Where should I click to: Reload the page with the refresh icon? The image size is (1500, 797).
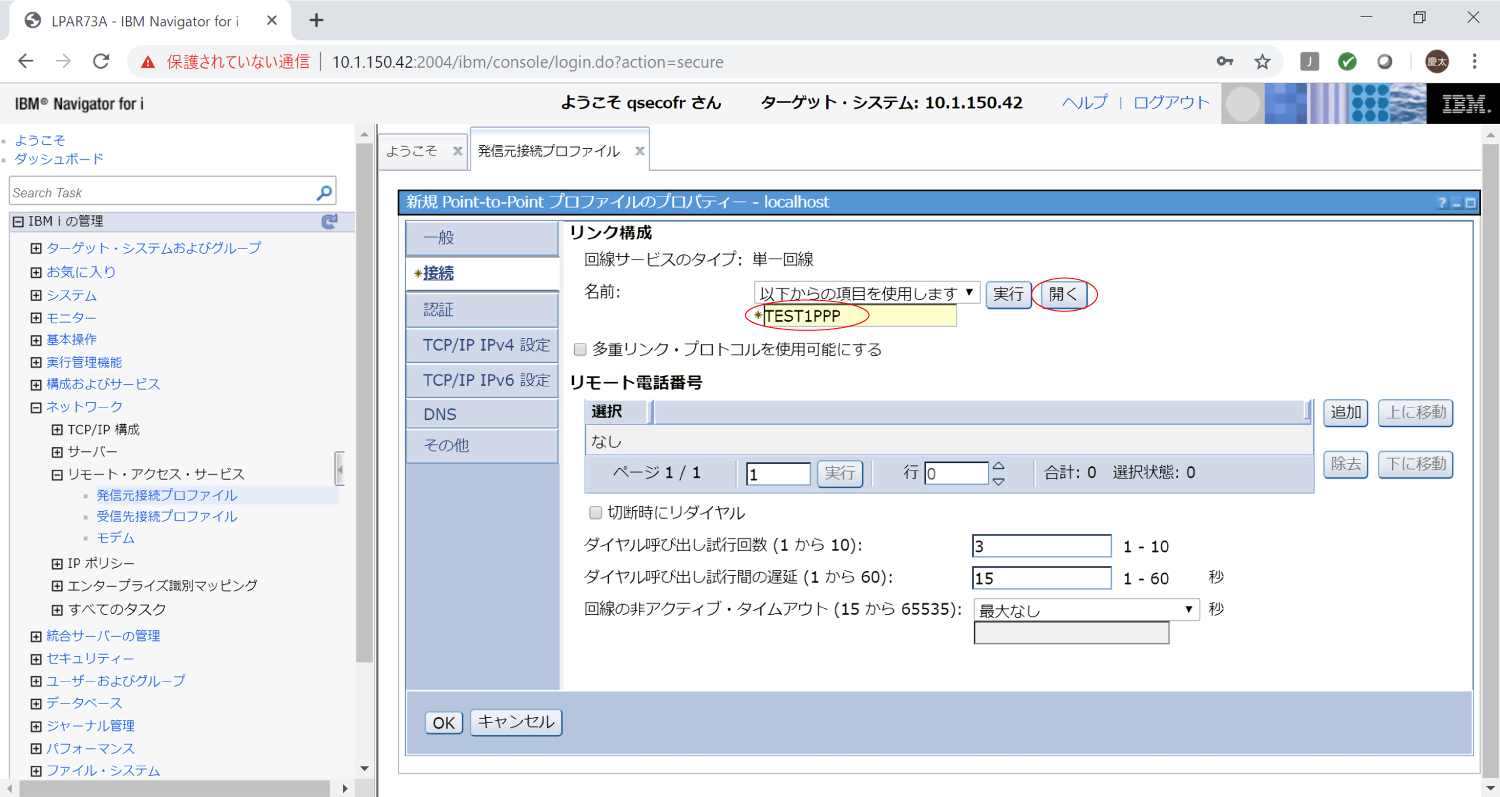[101, 61]
